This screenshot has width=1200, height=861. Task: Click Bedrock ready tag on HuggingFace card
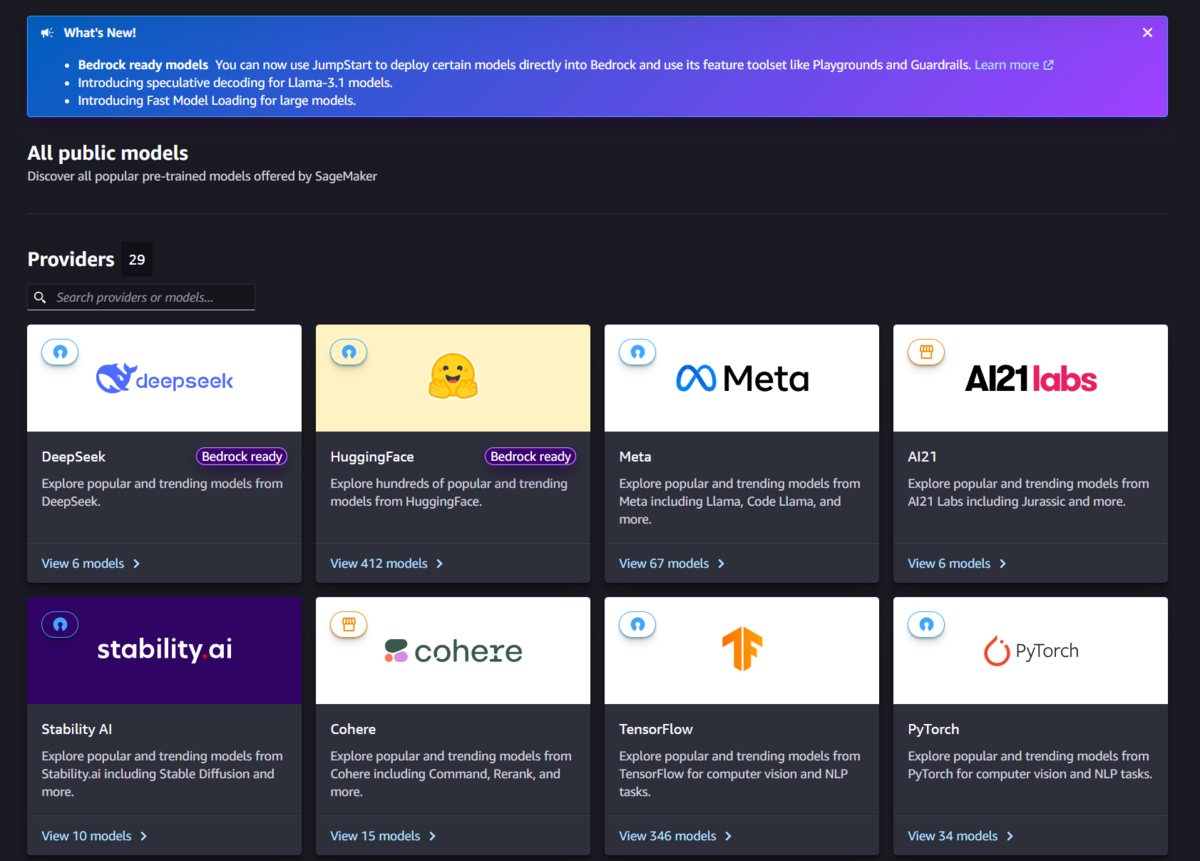point(531,456)
